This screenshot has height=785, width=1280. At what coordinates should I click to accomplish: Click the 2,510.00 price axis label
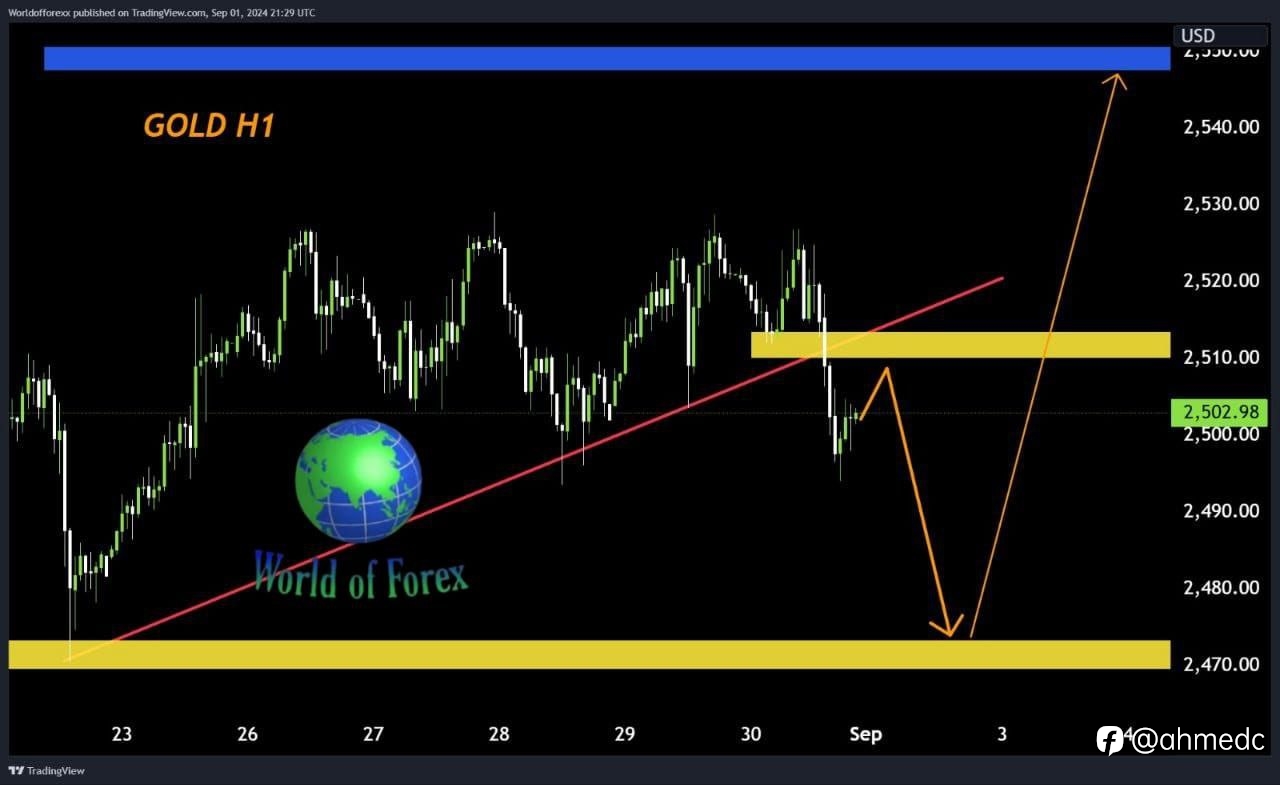point(1220,357)
